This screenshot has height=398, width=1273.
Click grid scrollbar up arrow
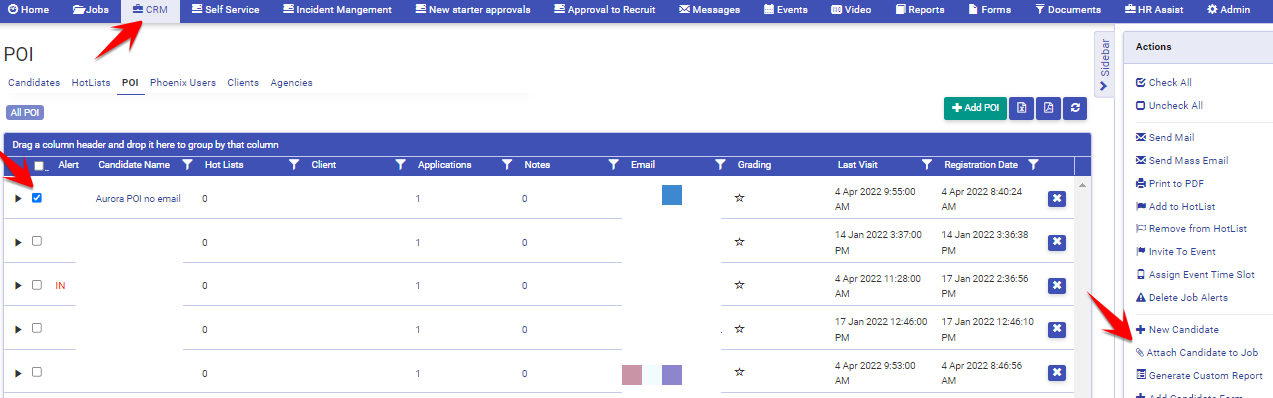click(1082, 186)
